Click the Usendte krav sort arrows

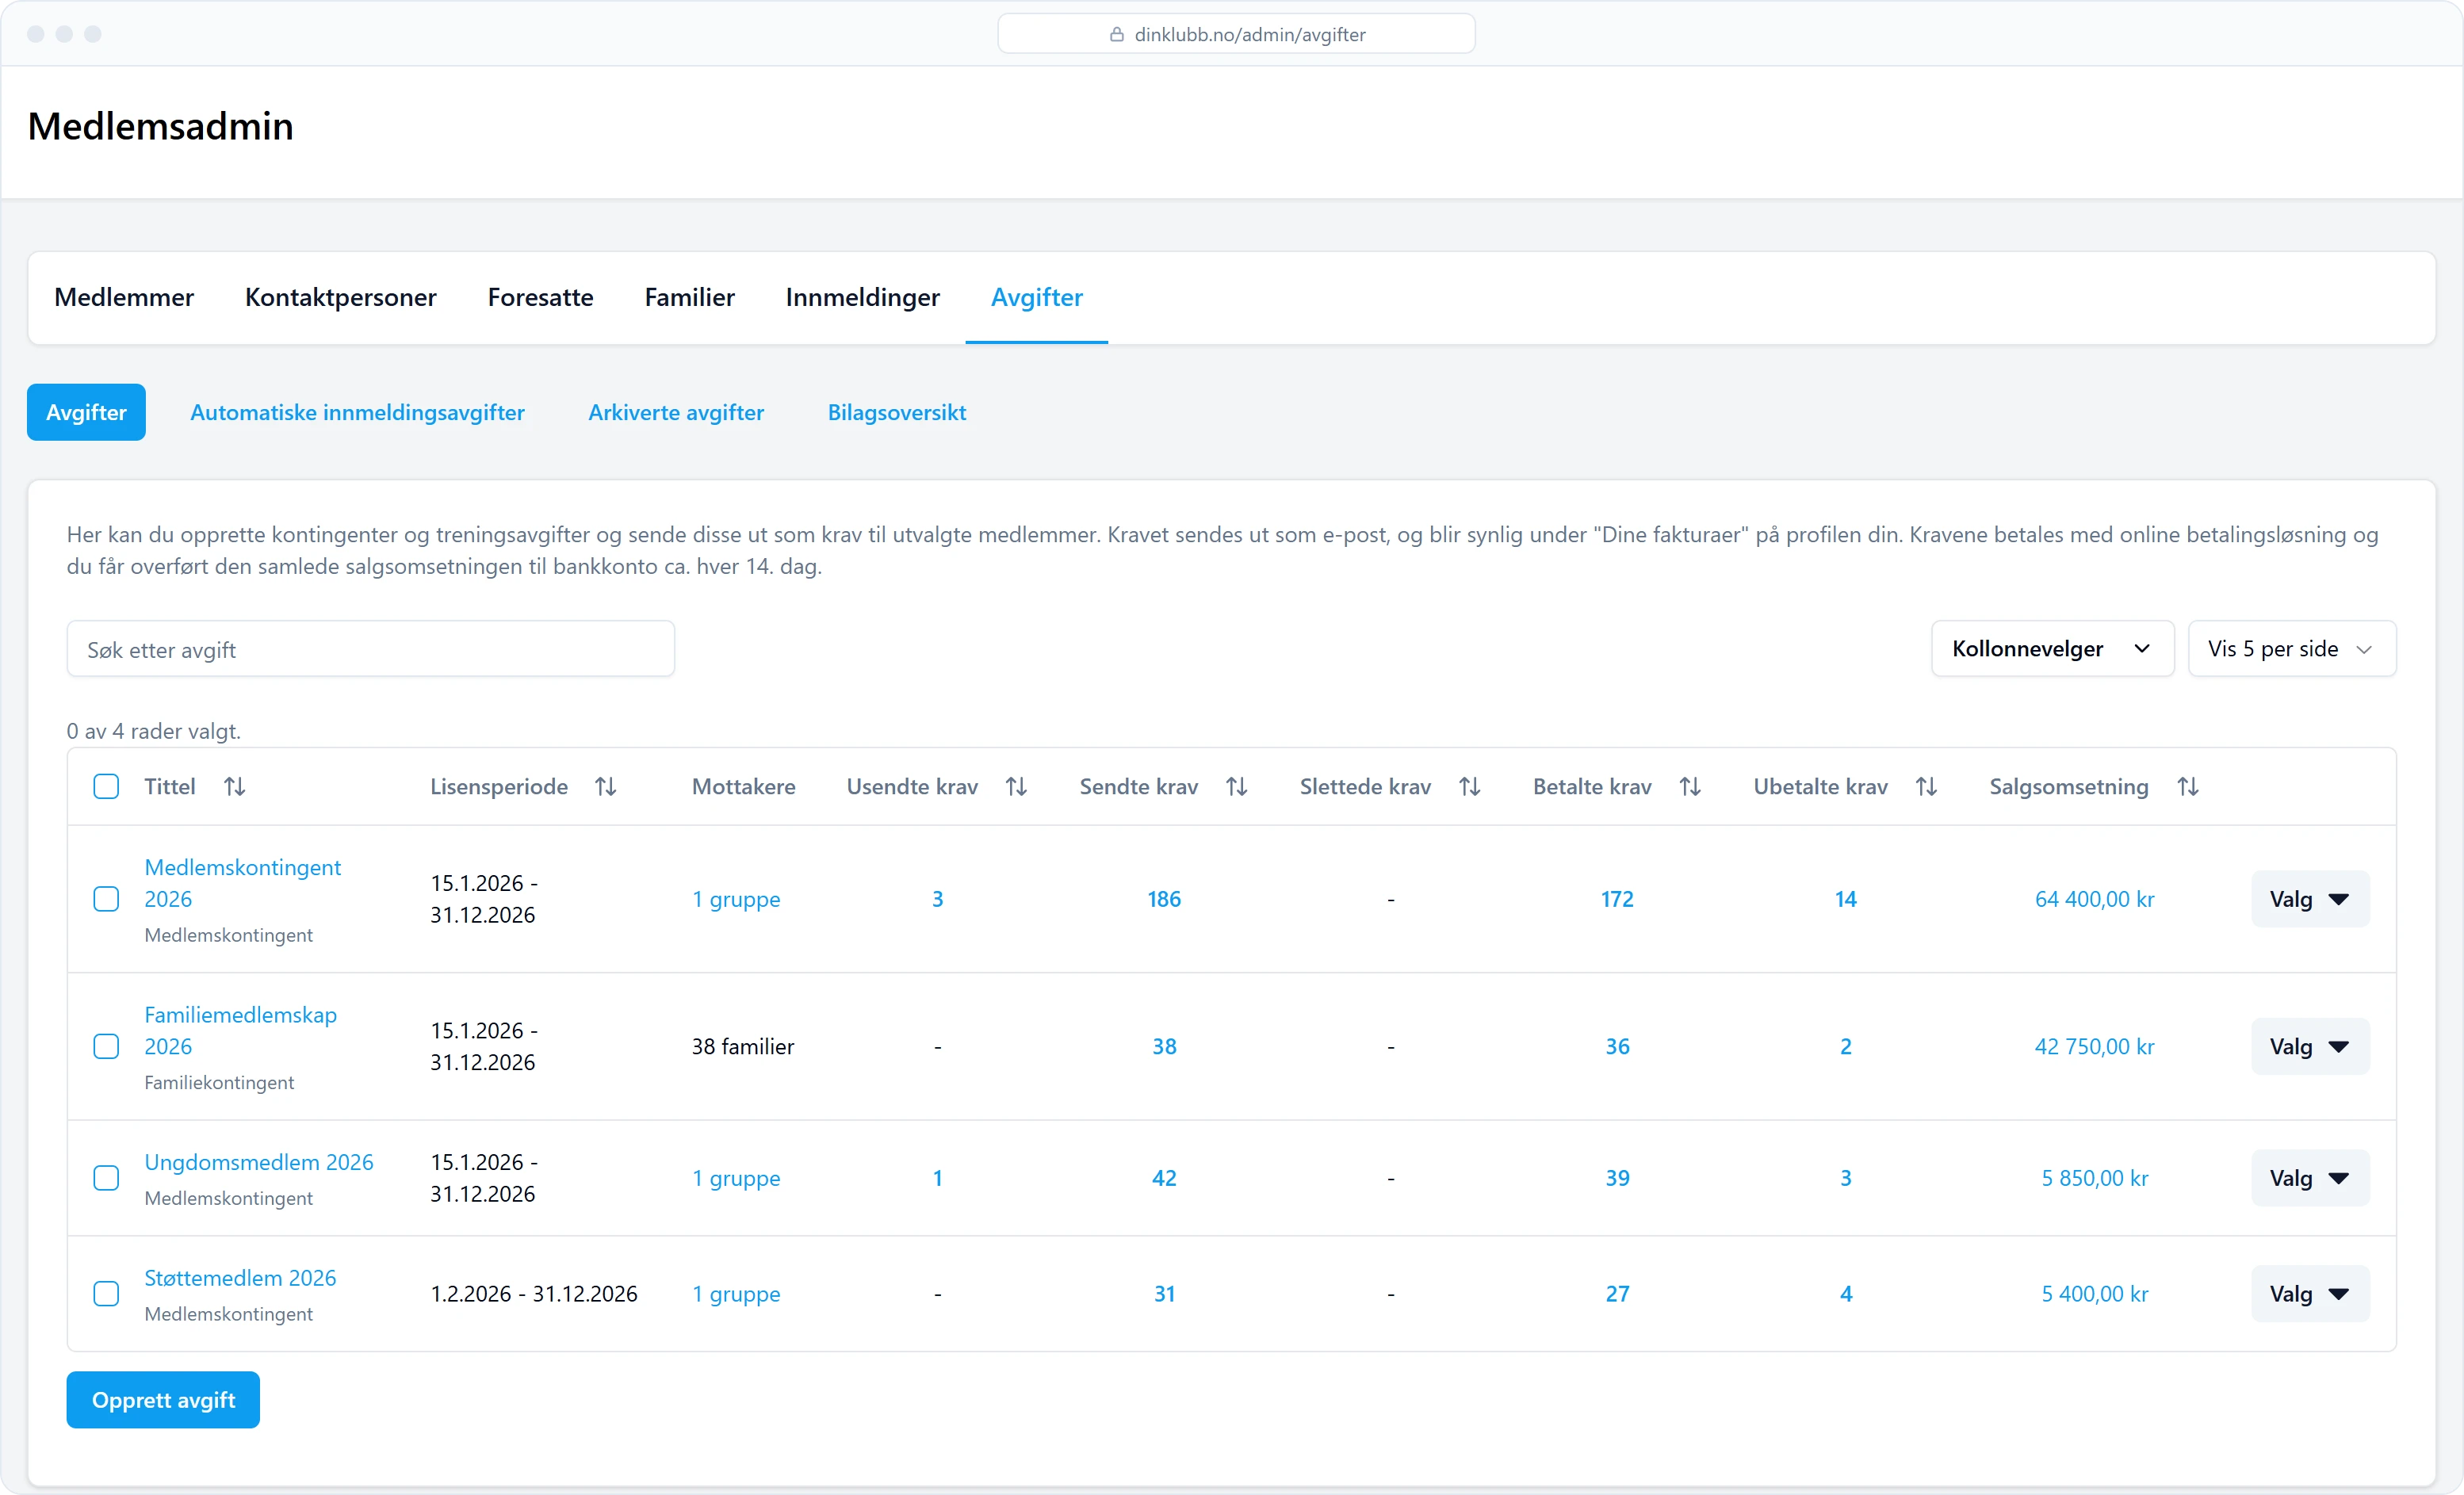pos(1017,787)
